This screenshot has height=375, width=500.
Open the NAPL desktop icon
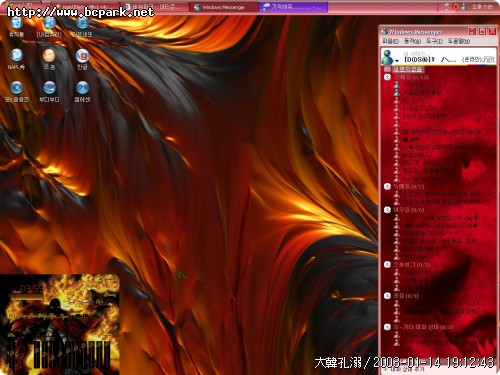click(x=16, y=60)
